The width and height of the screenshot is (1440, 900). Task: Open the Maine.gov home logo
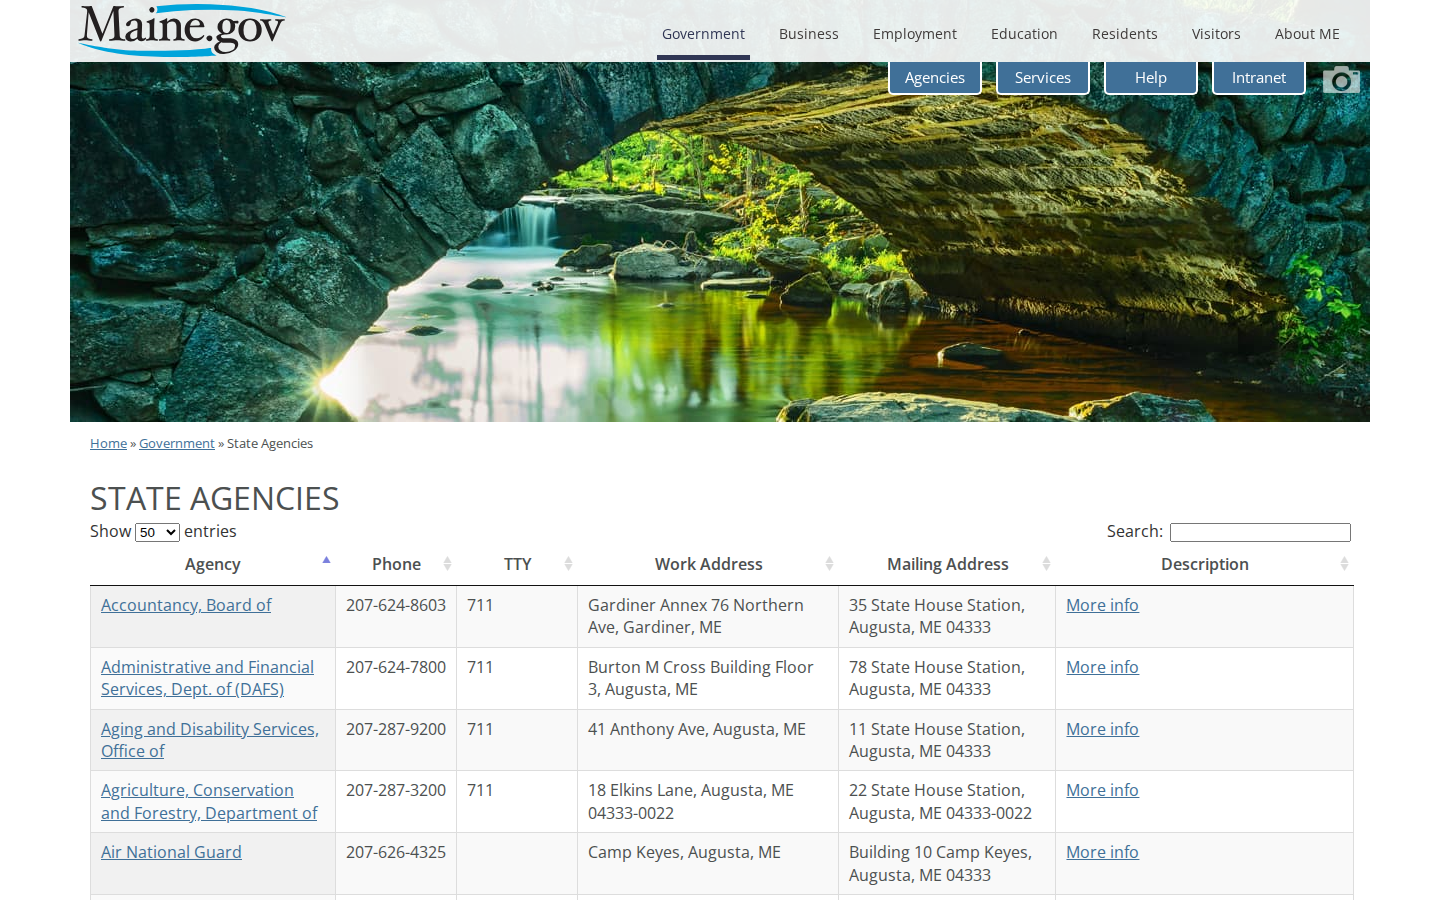[182, 30]
